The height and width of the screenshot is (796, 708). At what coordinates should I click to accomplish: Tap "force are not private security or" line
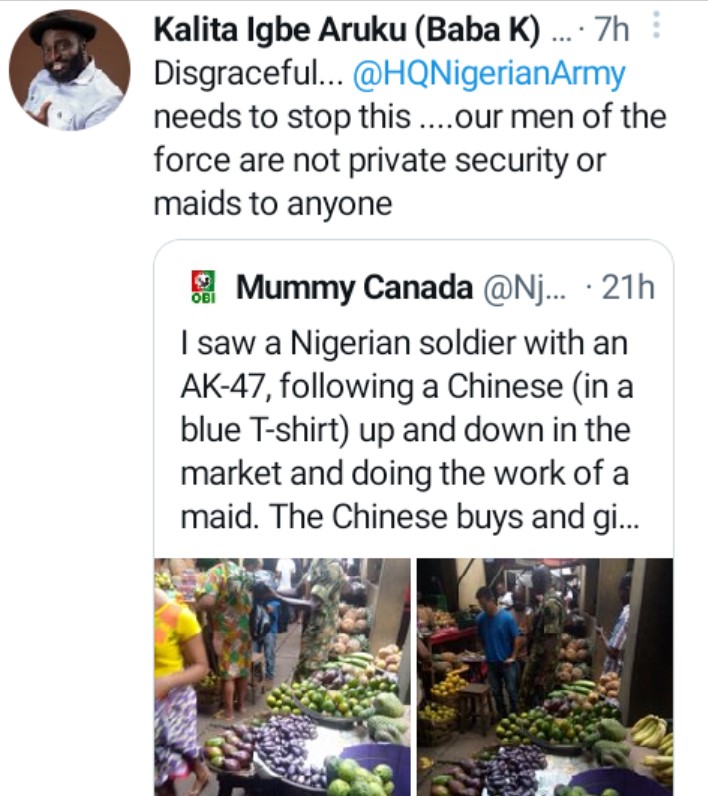[380, 160]
